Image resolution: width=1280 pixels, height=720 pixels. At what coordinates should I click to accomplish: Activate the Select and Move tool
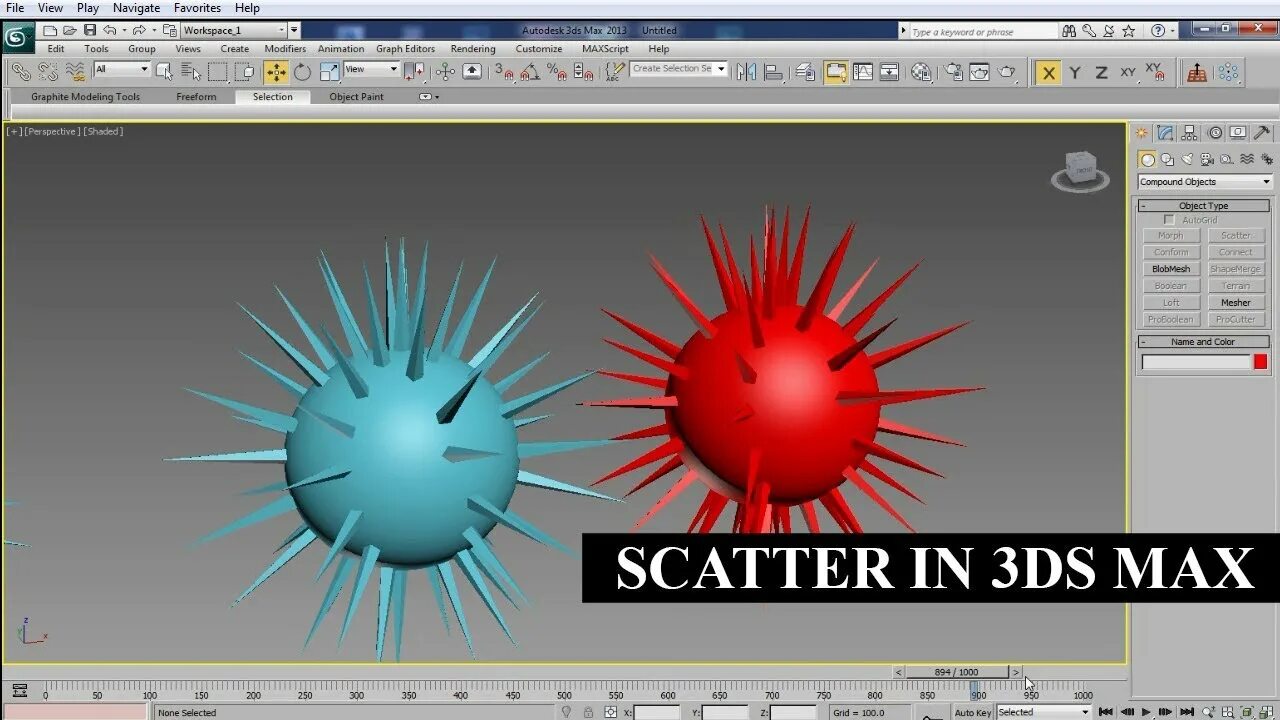(x=276, y=72)
